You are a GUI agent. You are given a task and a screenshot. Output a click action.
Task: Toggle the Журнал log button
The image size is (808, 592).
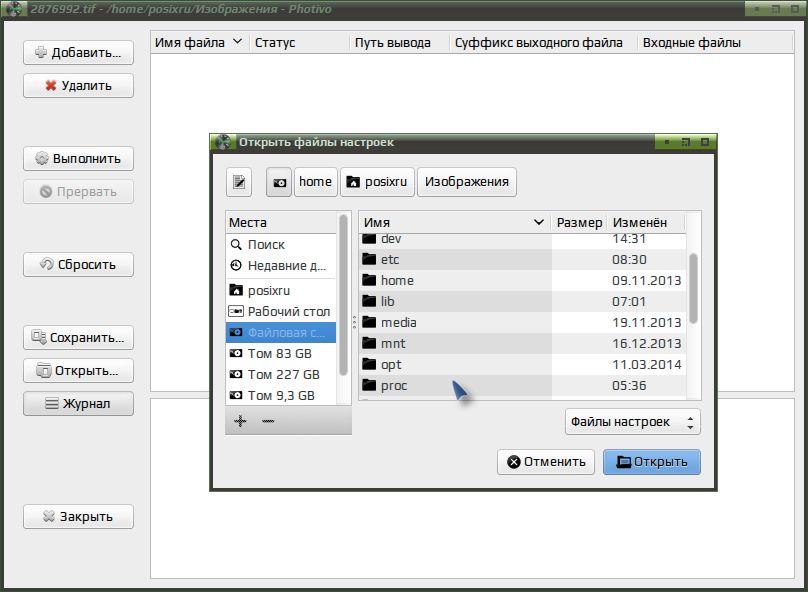[78, 404]
